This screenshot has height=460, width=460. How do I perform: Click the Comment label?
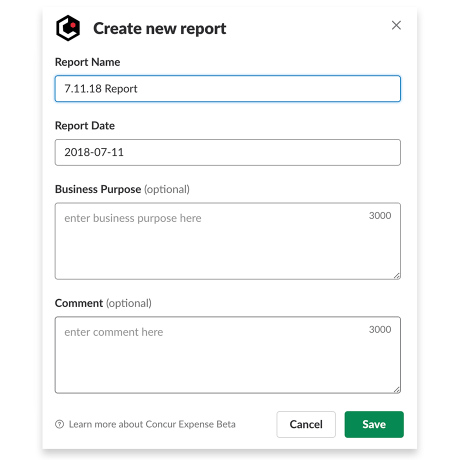79,303
